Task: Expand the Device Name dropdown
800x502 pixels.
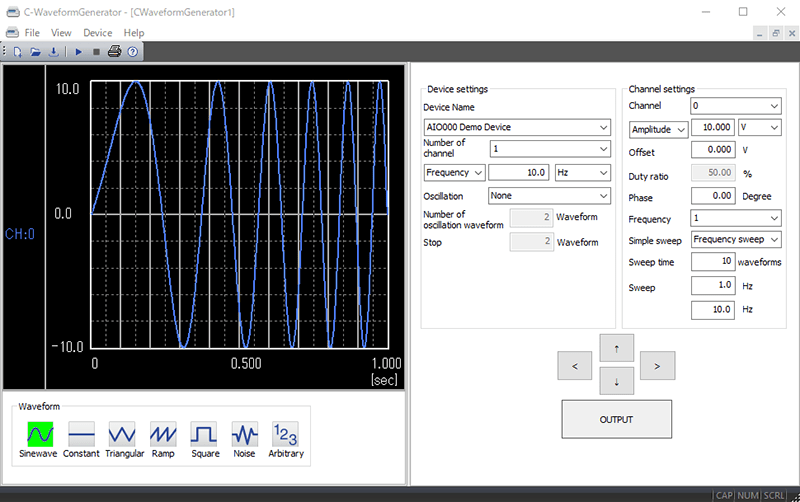Action: click(x=516, y=127)
